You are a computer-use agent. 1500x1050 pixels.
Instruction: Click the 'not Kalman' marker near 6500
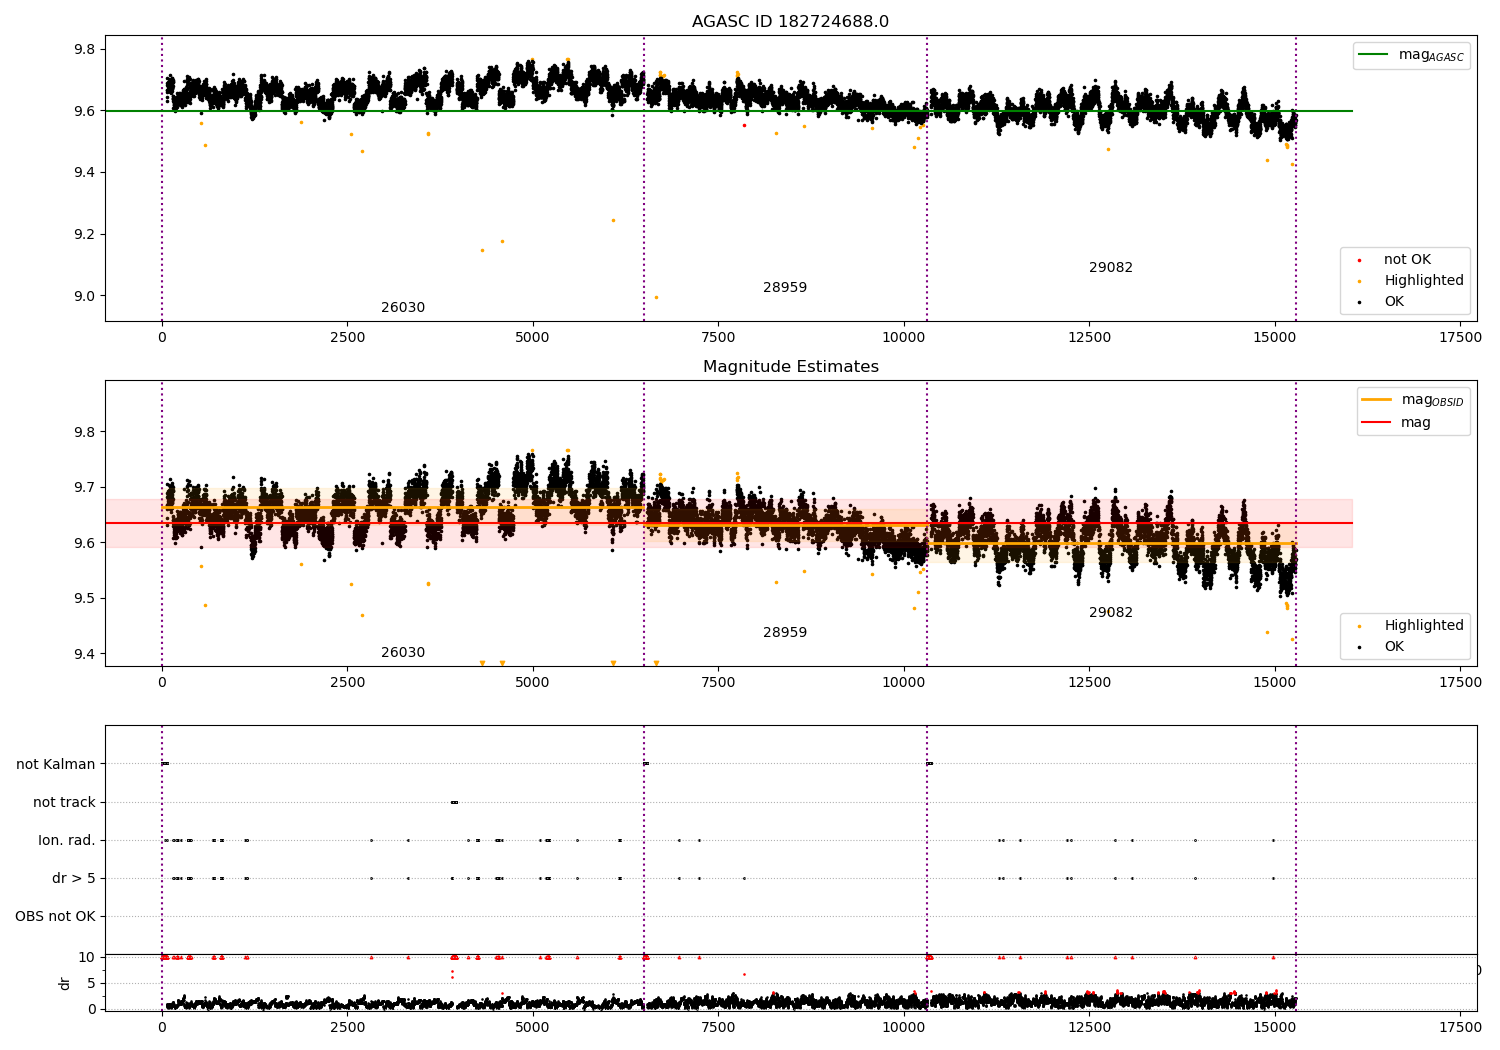point(646,764)
